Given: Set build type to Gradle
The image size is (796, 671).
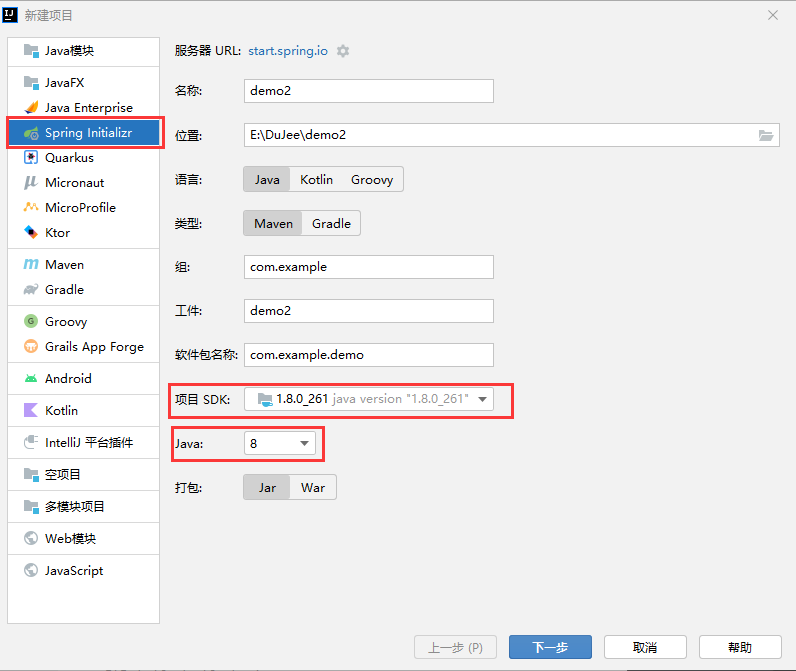Looking at the screenshot, I should (331, 224).
